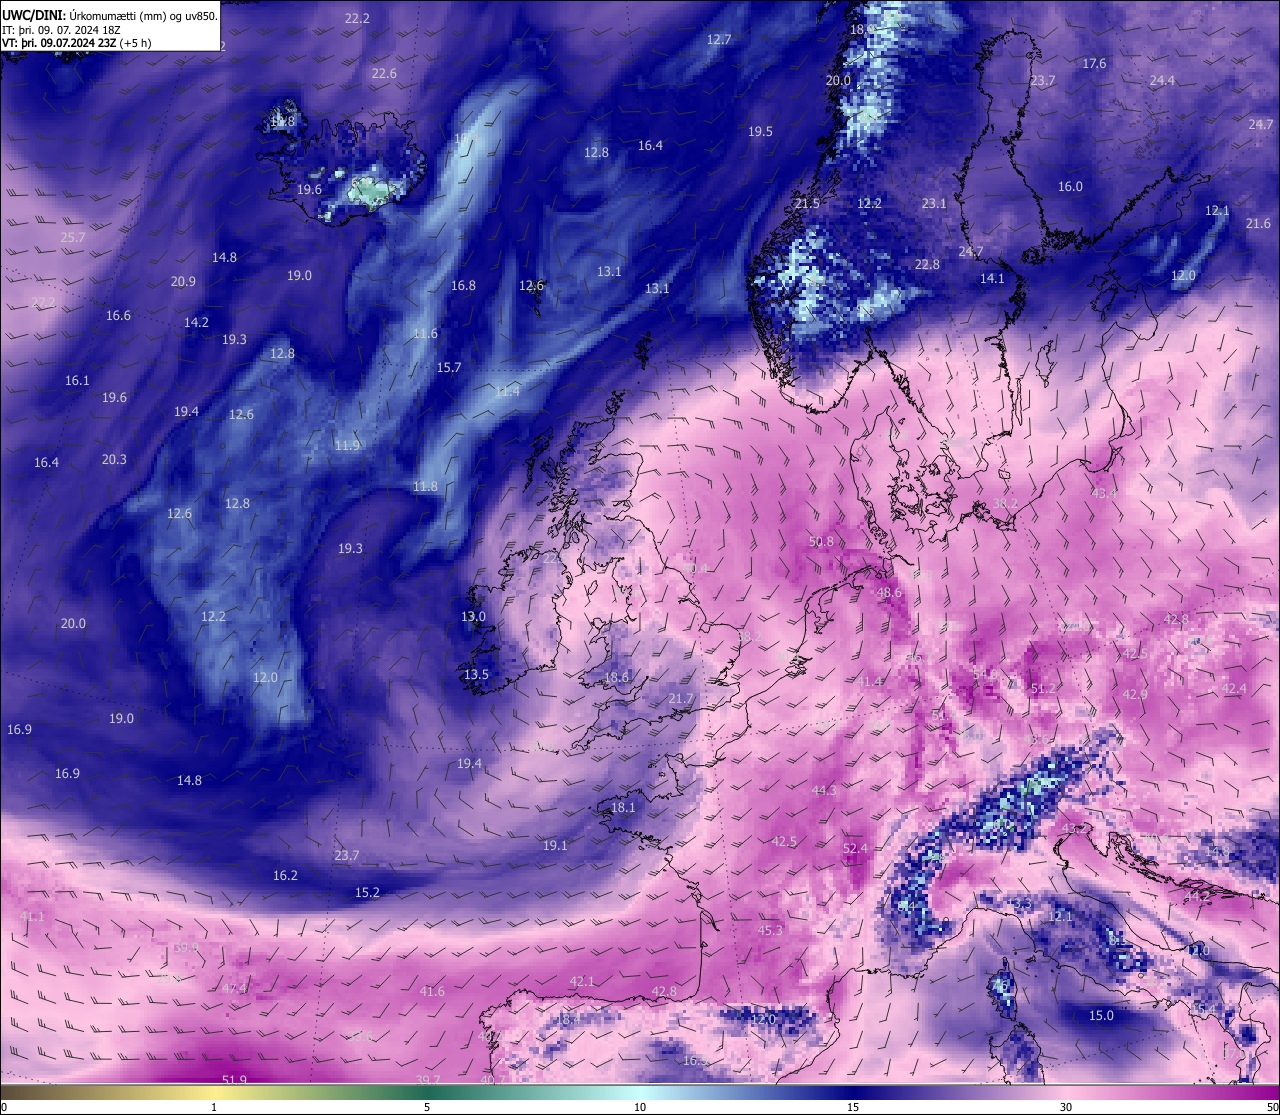1280x1115 pixels.
Task: Click the 16.2 value label
Action: (285, 875)
